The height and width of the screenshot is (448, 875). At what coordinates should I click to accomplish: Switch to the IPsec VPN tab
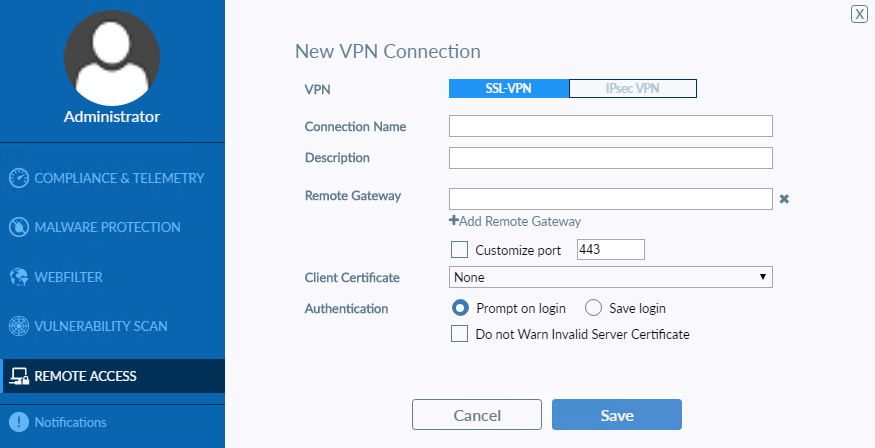632,89
